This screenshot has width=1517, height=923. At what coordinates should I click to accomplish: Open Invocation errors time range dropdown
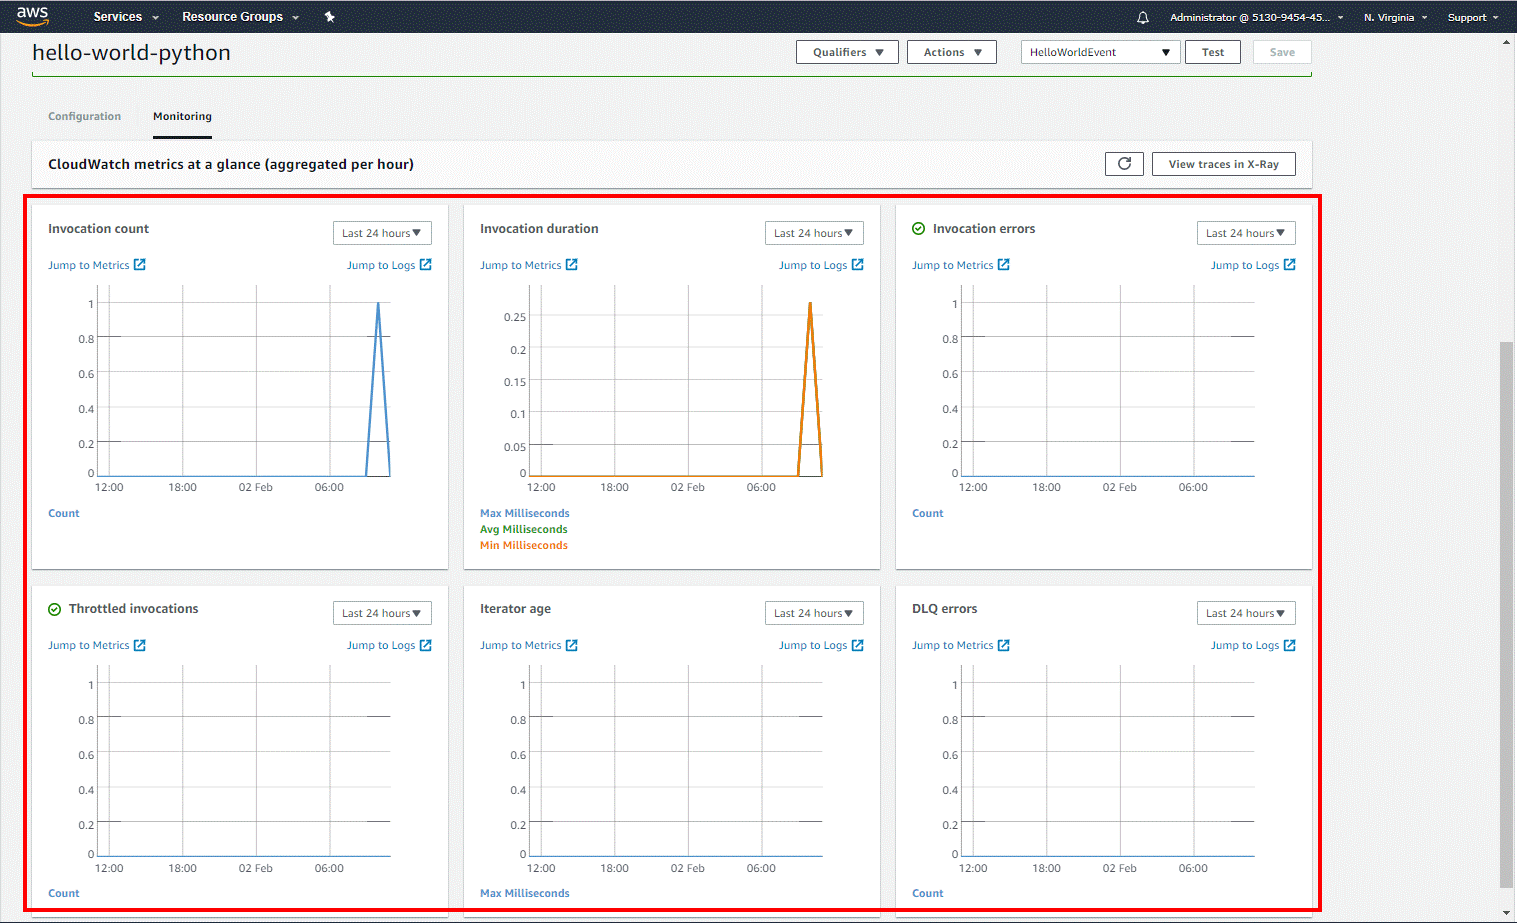pyautogui.click(x=1246, y=233)
